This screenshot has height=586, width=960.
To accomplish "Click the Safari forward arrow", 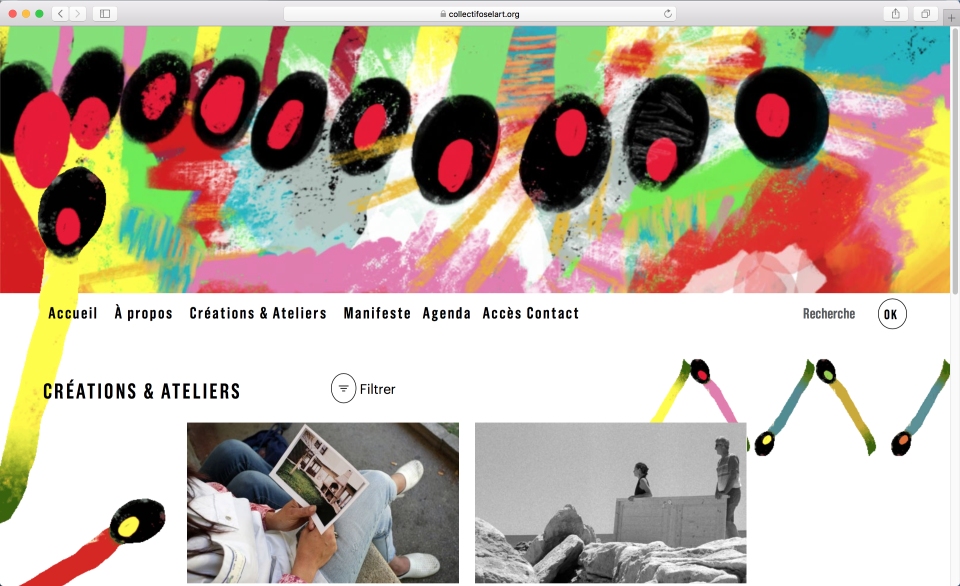I will click(77, 13).
